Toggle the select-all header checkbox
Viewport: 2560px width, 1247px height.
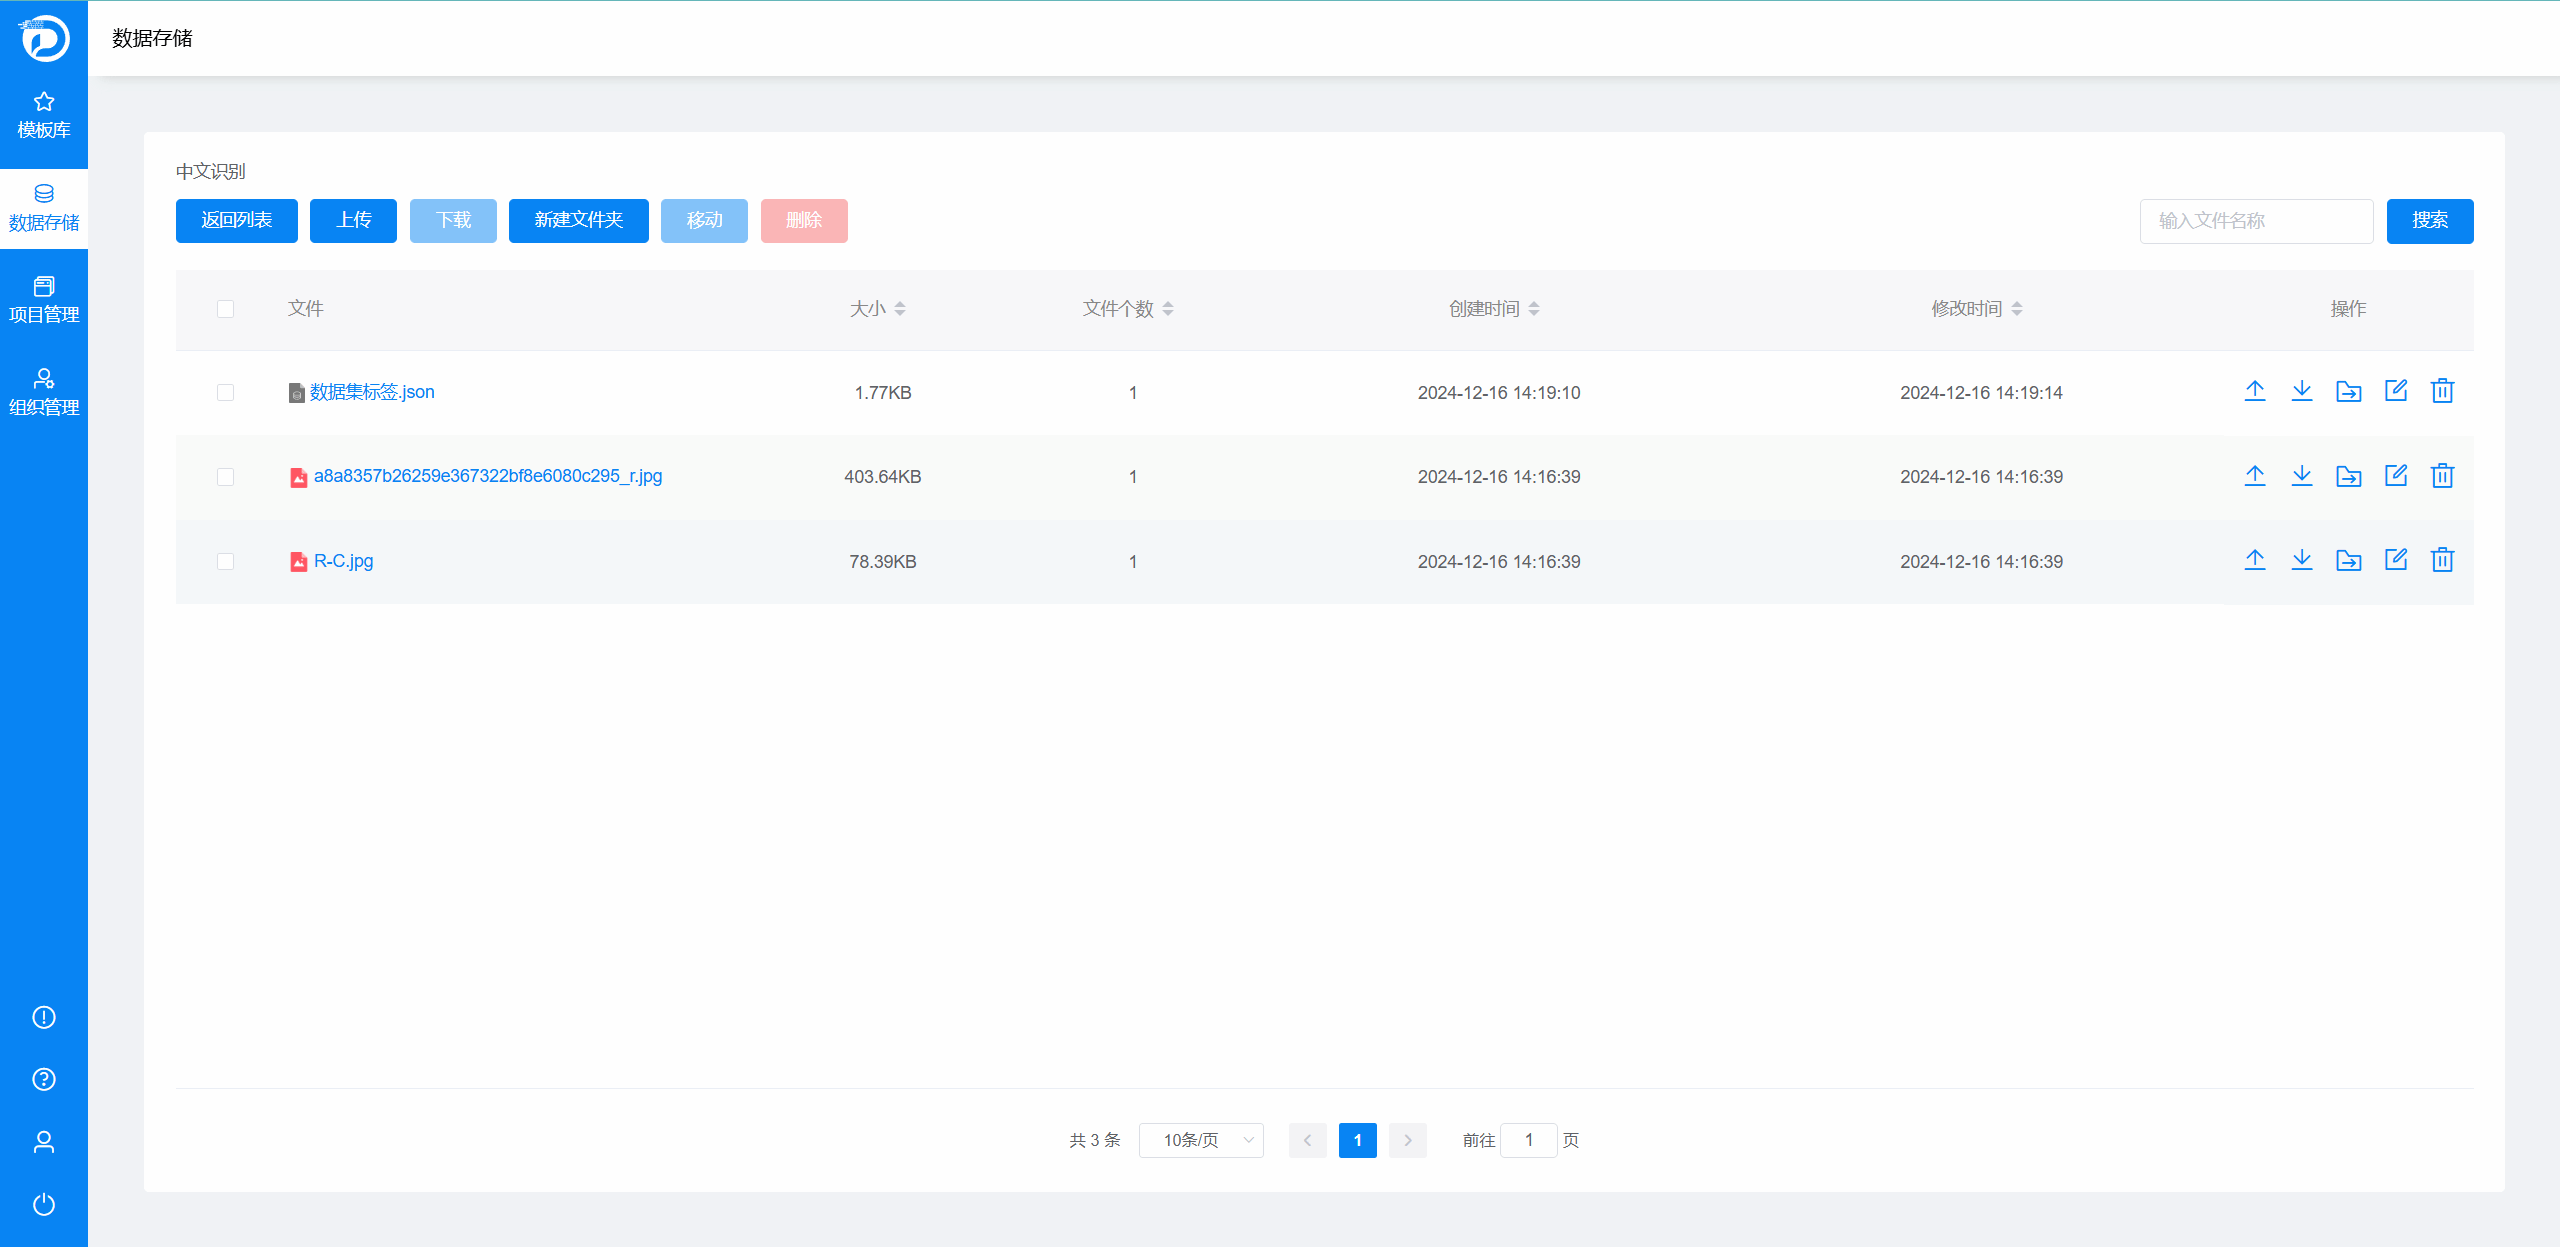(x=225, y=309)
